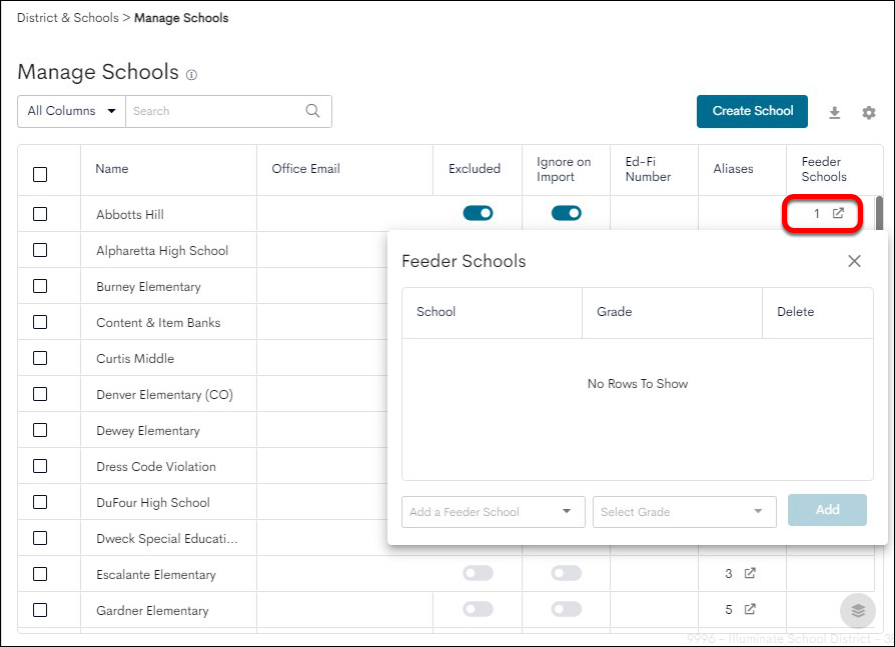Click the Alpharetta High School name
The width and height of the screenshot is (895, 647).
tap(162, 250)
